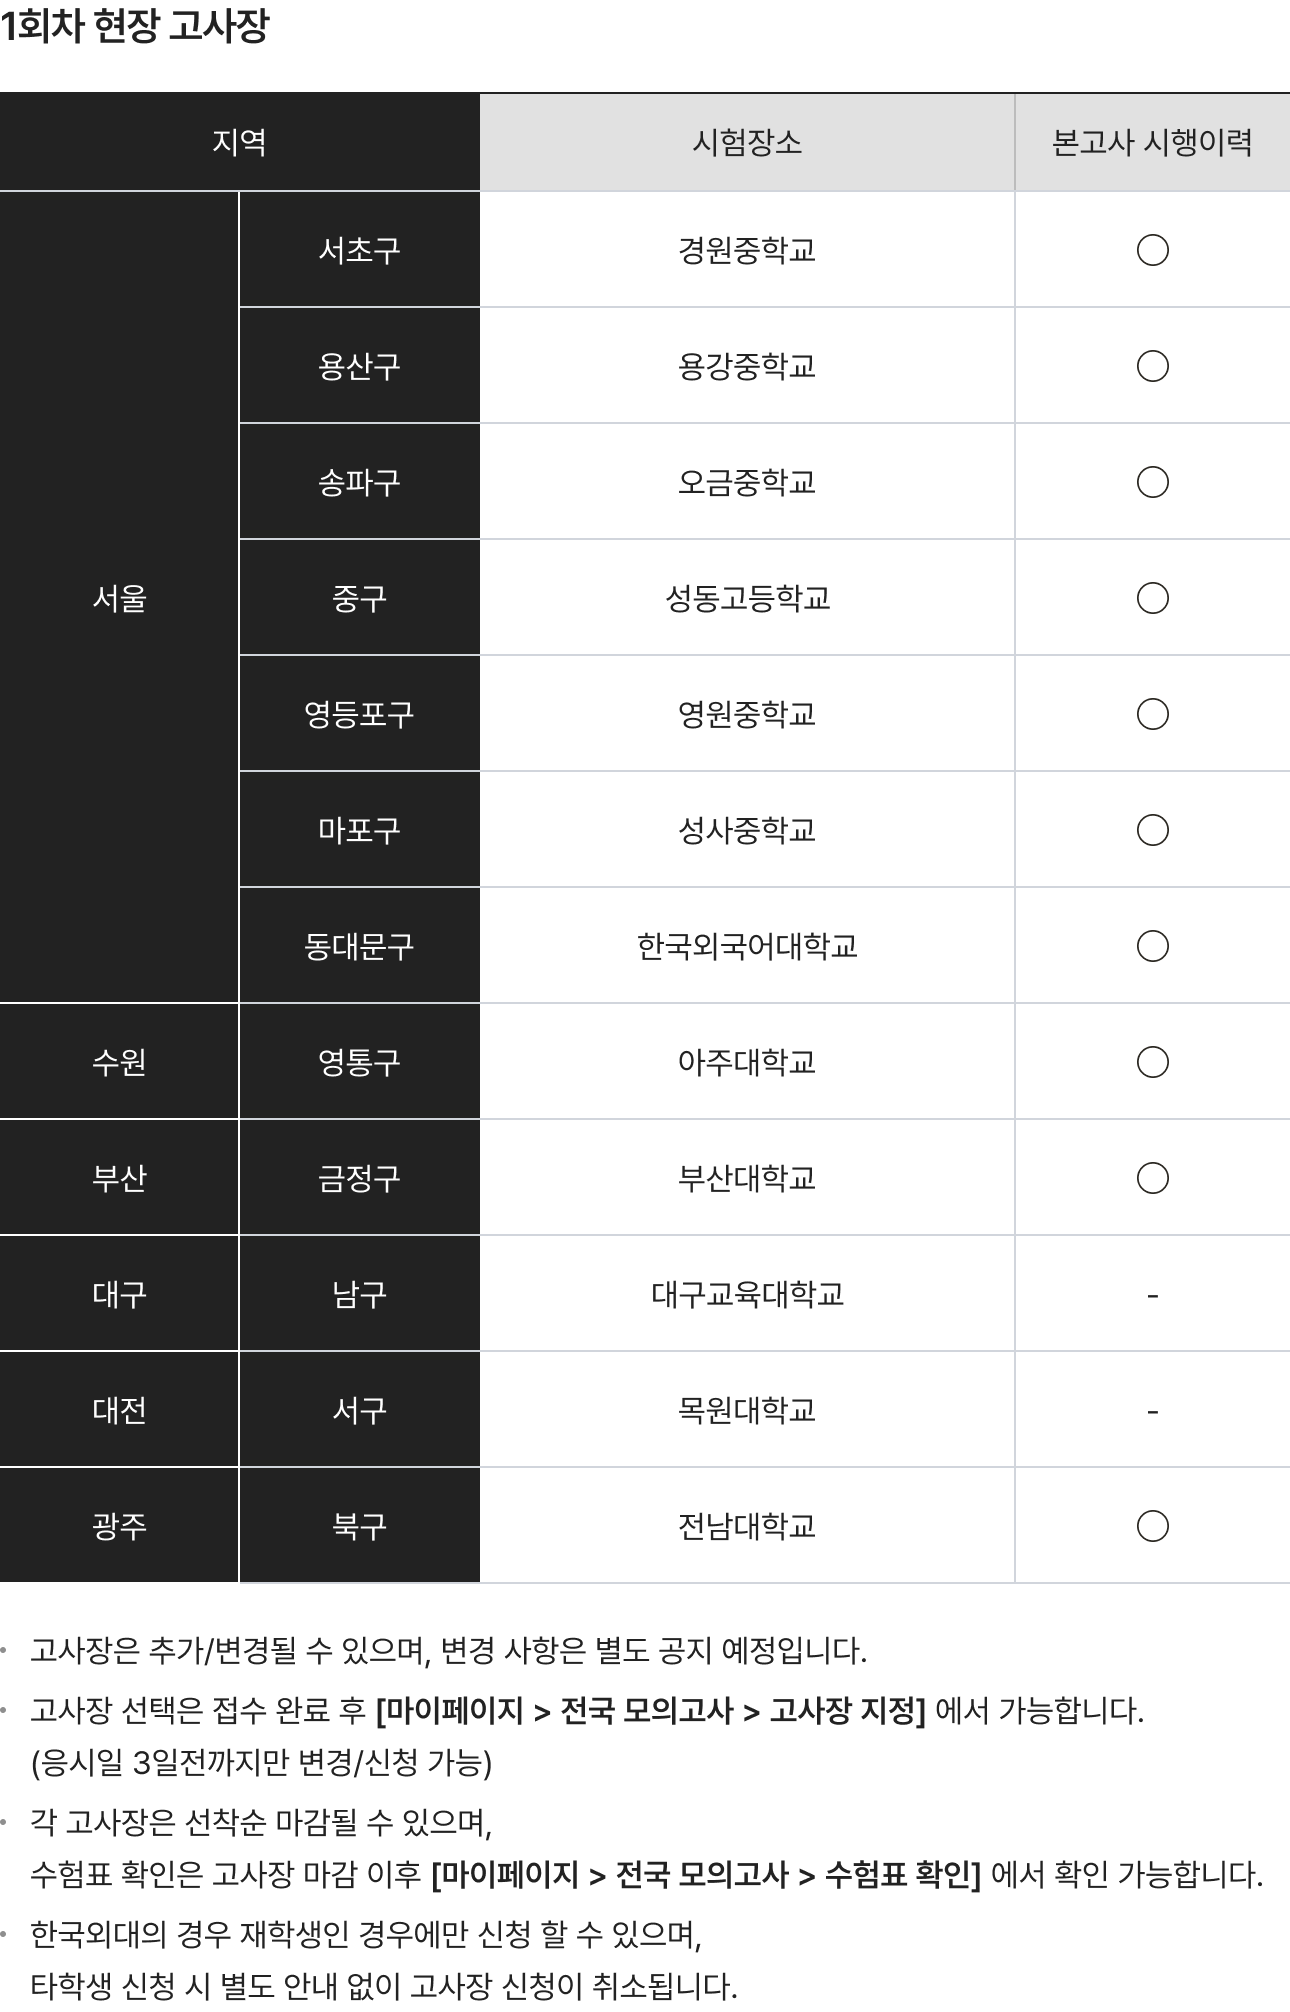Click the circle mark in 경원중학교 row

1152,250
